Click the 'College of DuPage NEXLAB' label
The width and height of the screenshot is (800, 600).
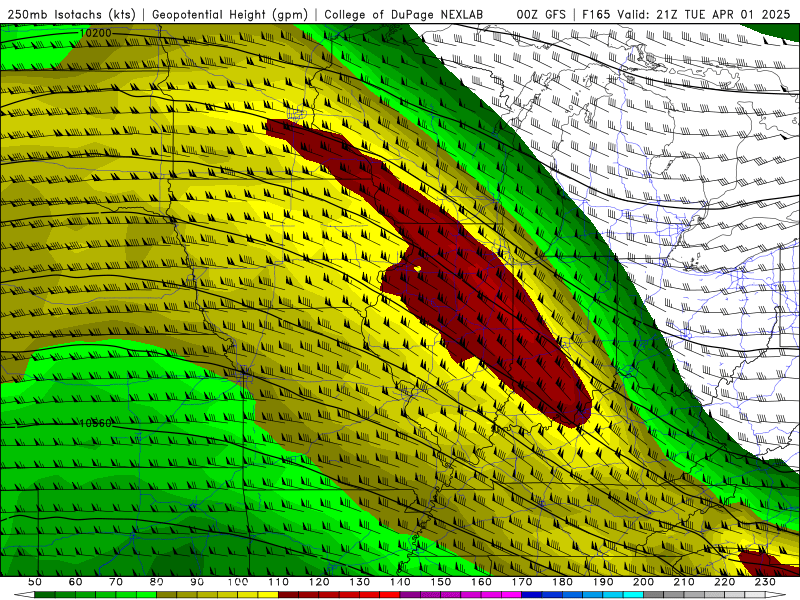(404, 14)
